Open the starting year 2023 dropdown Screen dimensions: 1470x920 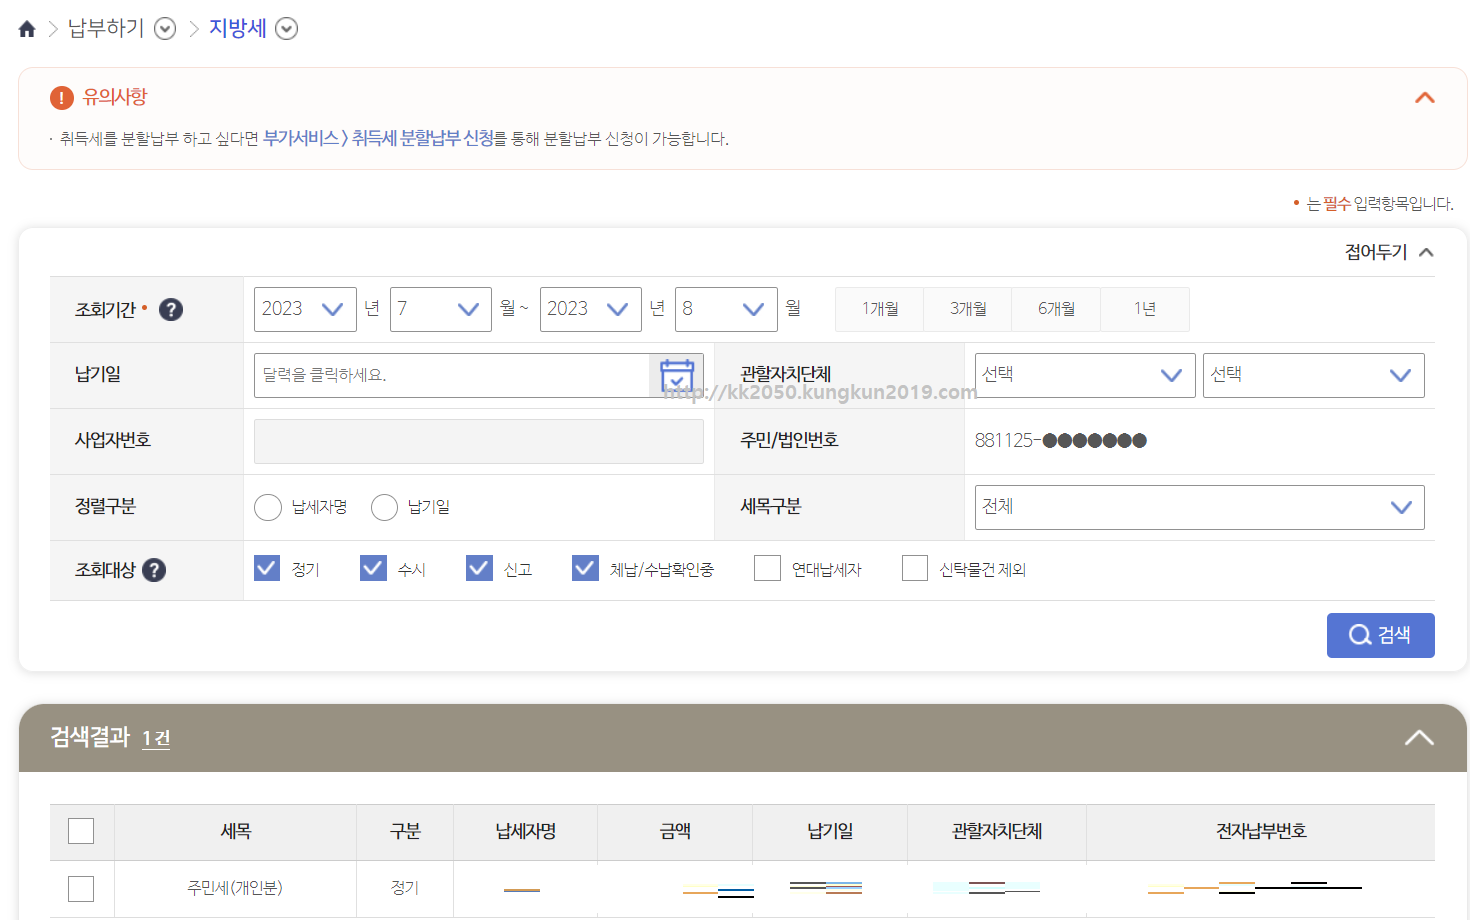[305, 309]
